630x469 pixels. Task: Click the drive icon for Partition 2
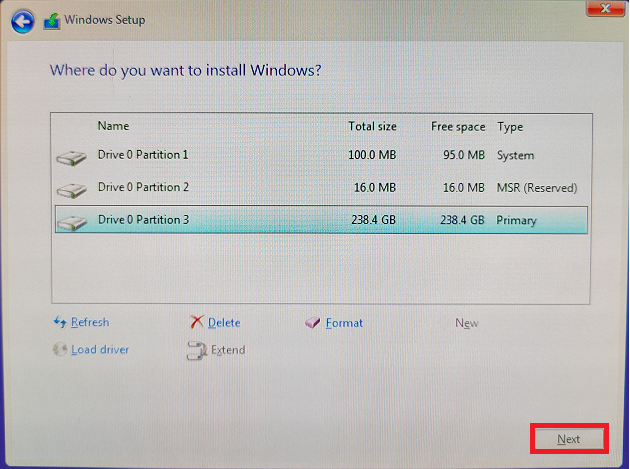(x=72, y=190)
